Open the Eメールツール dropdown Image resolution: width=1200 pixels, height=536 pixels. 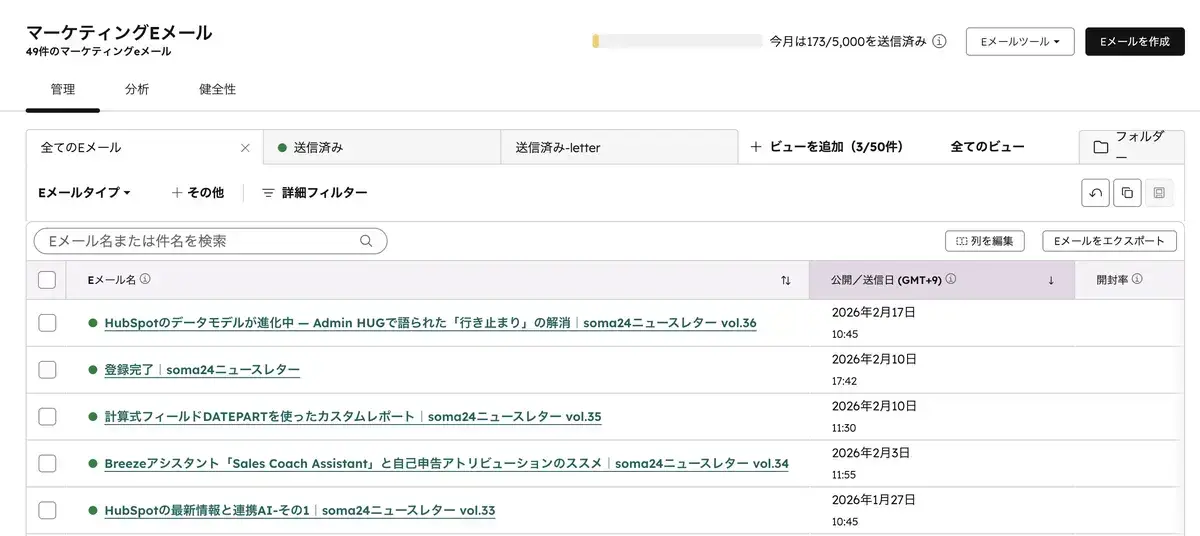point(1020,42)
